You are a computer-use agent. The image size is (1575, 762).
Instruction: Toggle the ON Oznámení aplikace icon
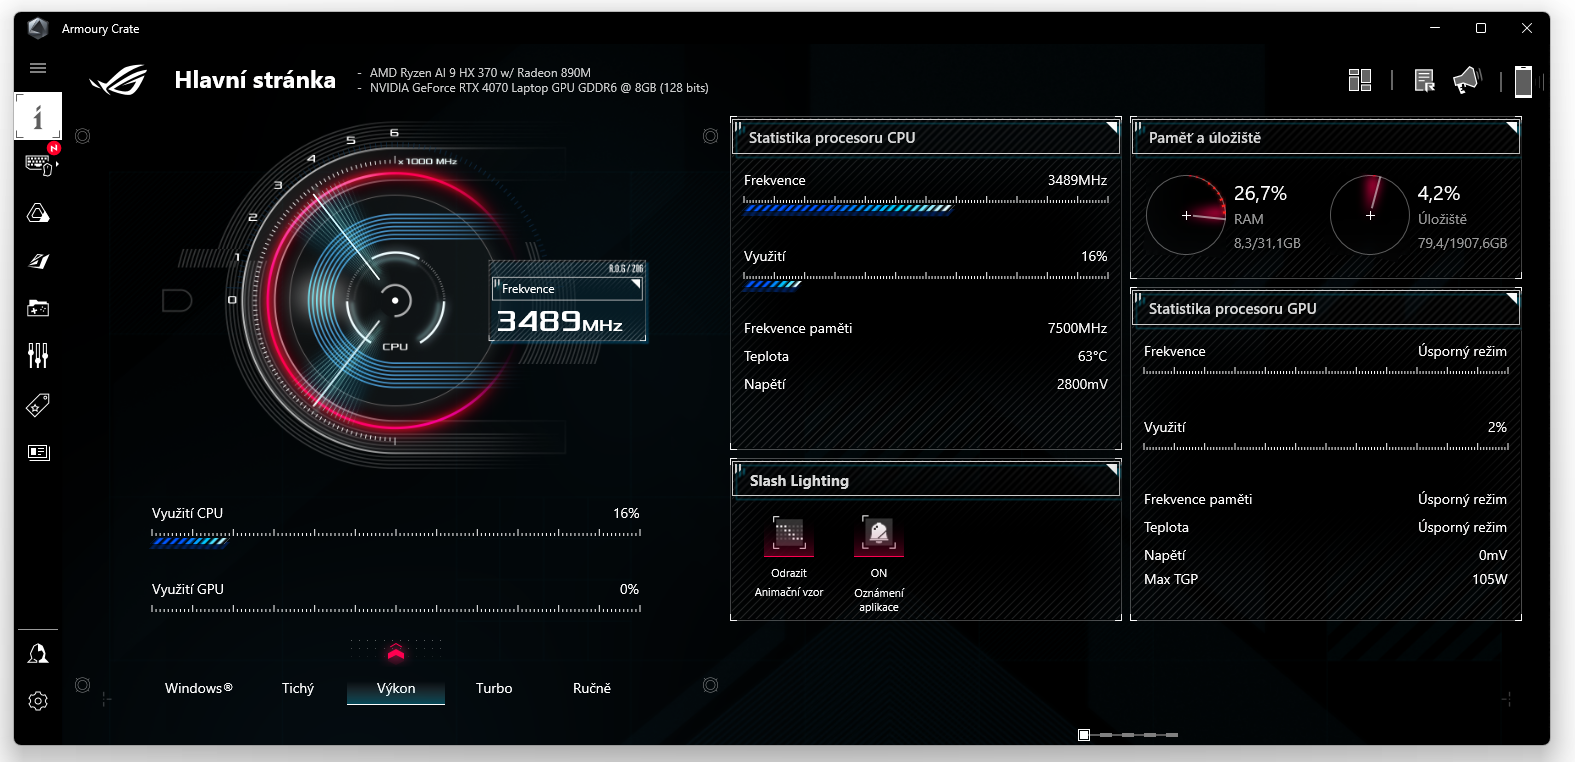(x=879, y=534)
